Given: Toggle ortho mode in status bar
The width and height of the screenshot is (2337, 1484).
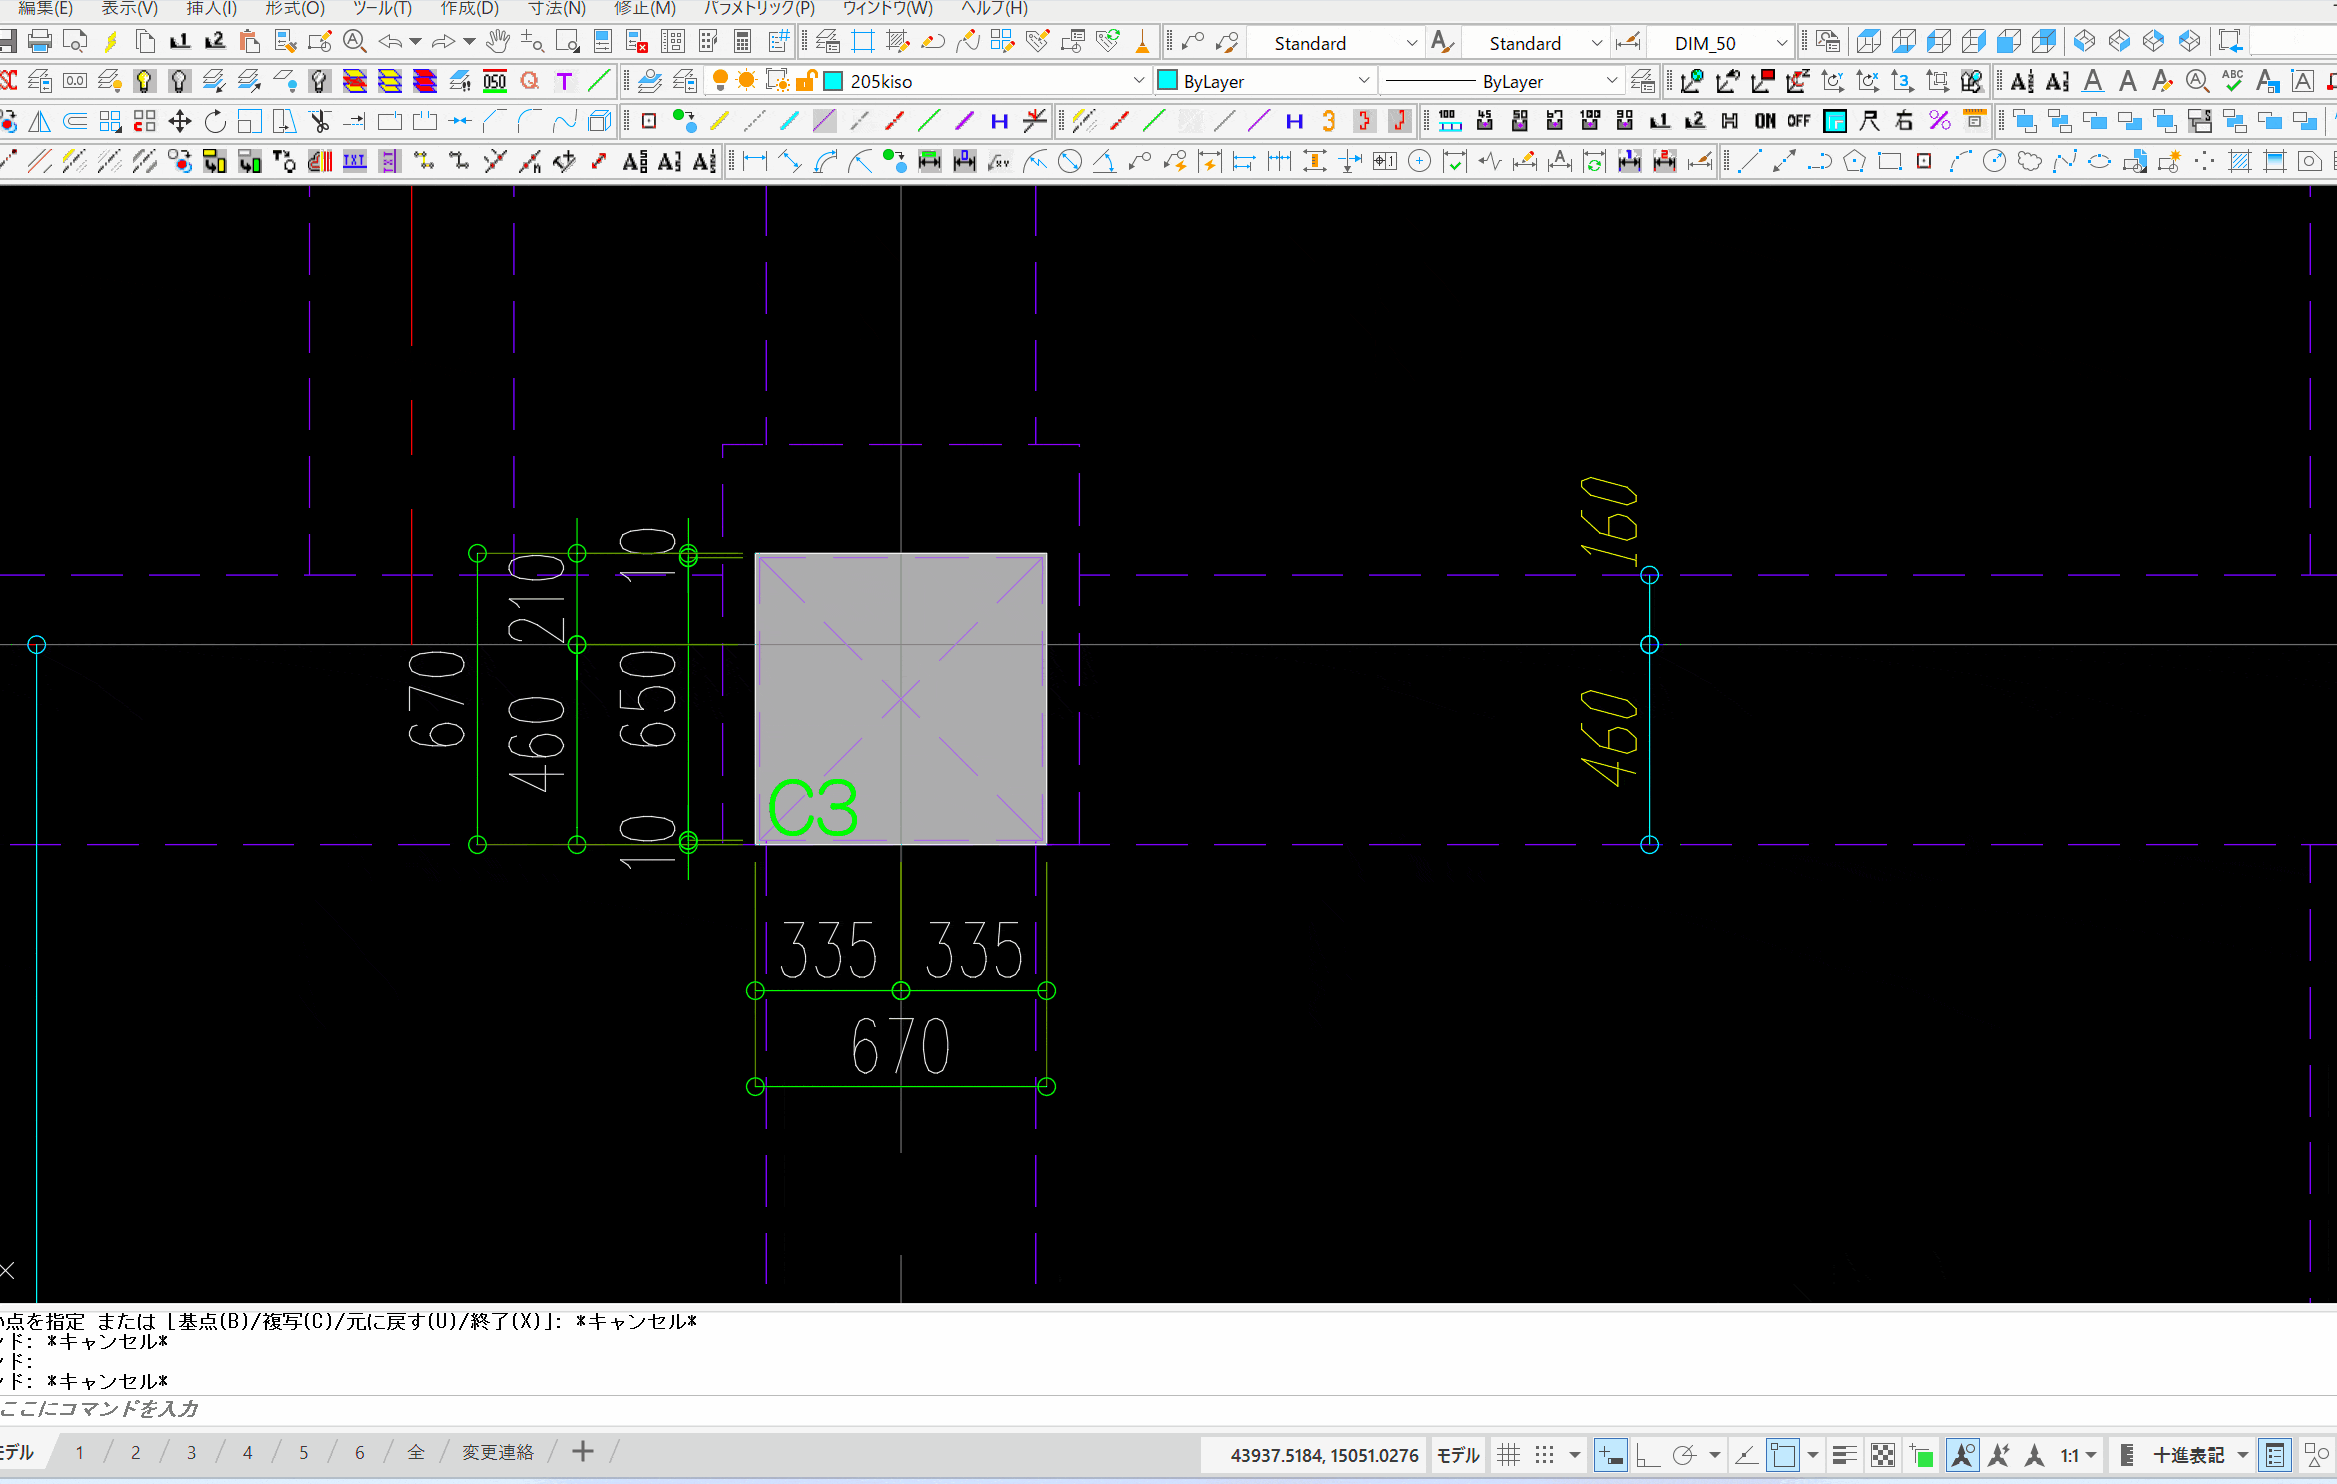Looking at the screenshot, I should 1647,1455.
